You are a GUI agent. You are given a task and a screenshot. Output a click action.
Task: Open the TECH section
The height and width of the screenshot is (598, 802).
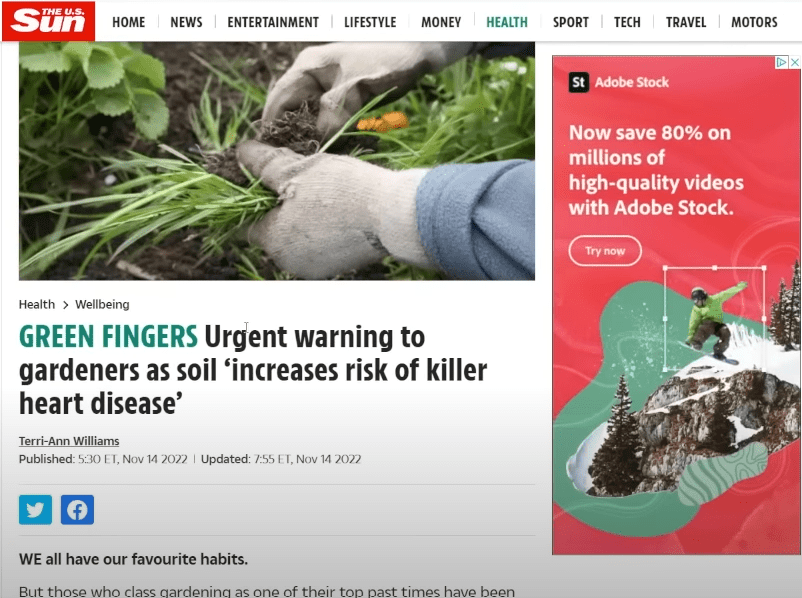[x=627, y=23]
